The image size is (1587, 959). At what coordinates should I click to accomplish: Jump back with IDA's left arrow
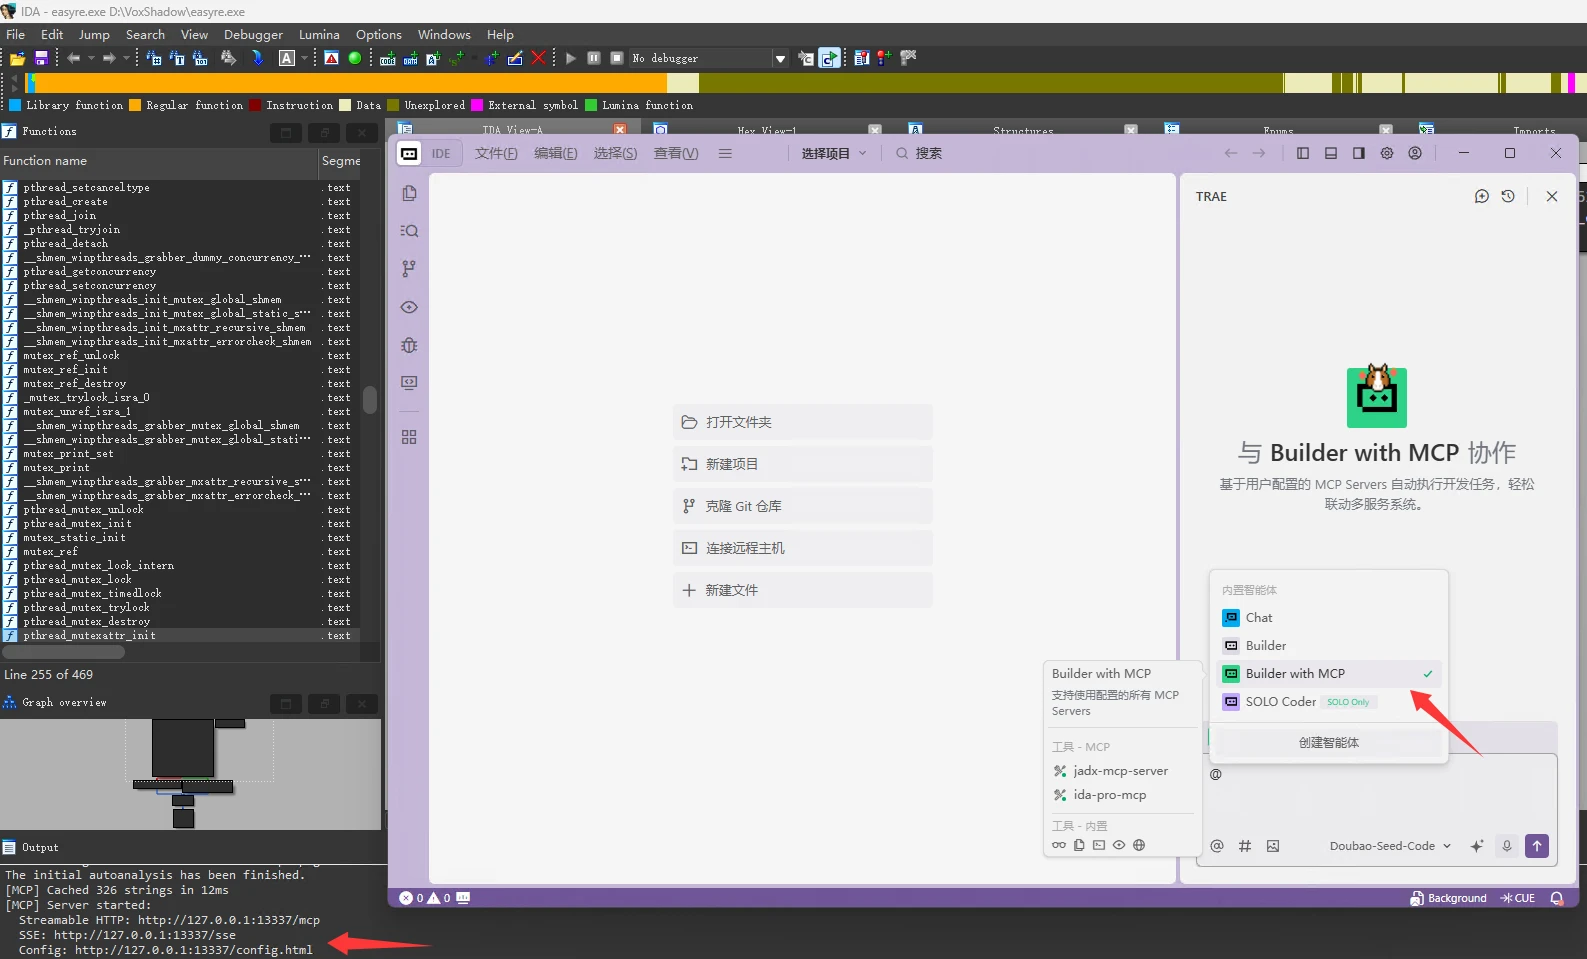point(74,58)
